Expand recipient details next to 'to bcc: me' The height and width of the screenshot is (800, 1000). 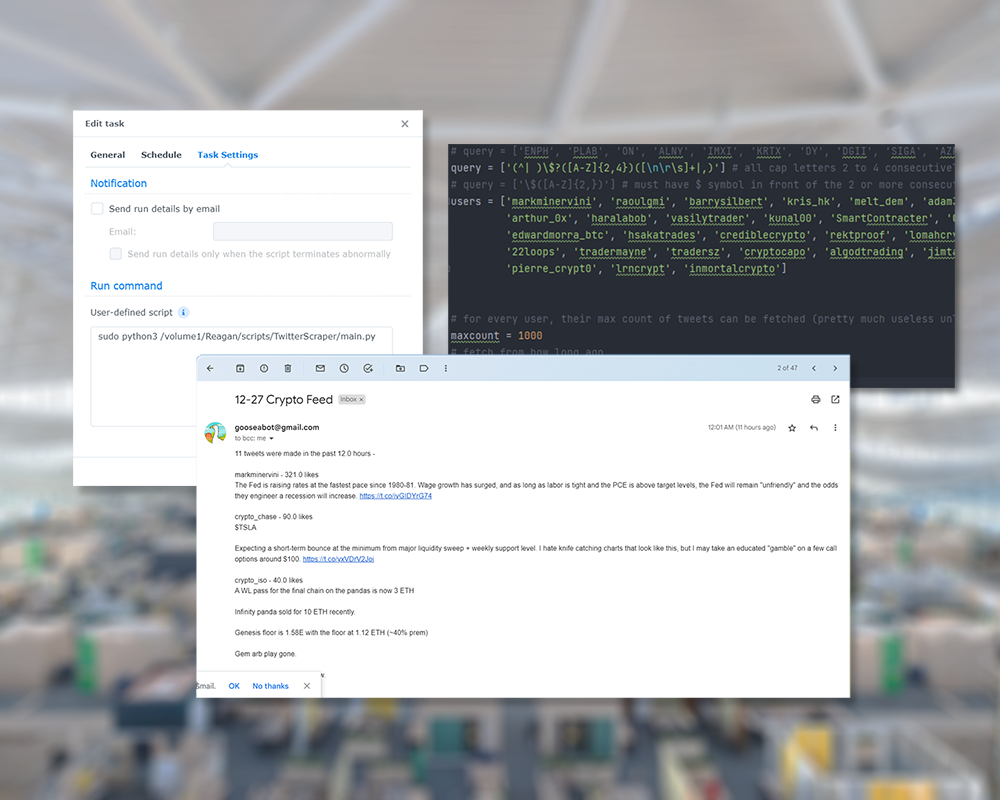(x=271, y=438)
